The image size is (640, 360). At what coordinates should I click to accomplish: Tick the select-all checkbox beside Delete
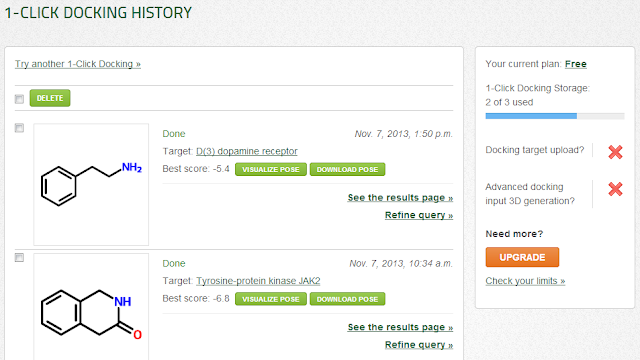click(19, 99)
